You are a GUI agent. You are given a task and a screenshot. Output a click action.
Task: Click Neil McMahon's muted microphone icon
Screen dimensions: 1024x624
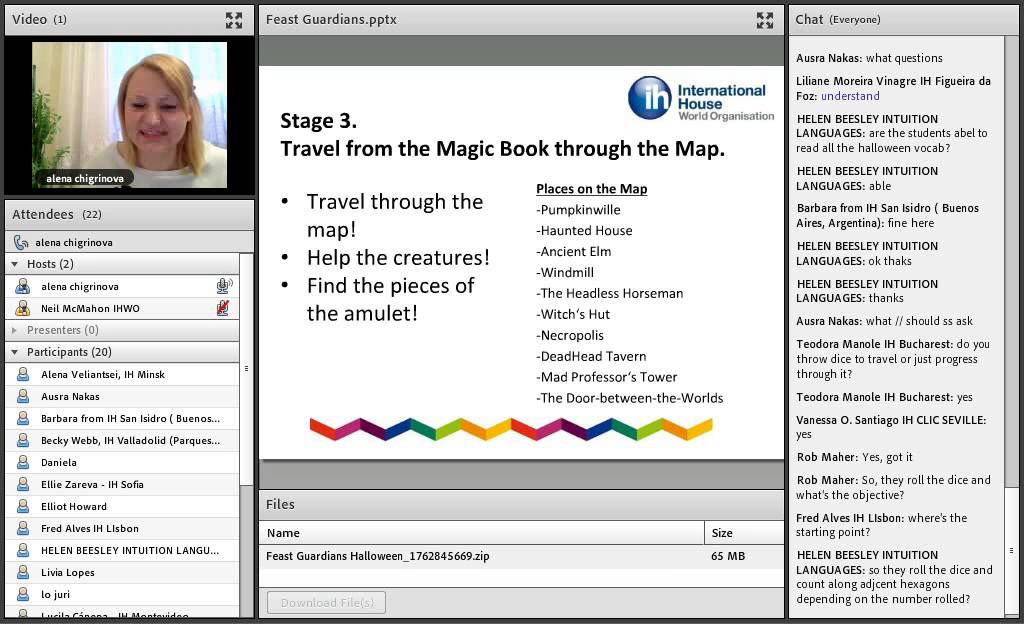[223, 308]
